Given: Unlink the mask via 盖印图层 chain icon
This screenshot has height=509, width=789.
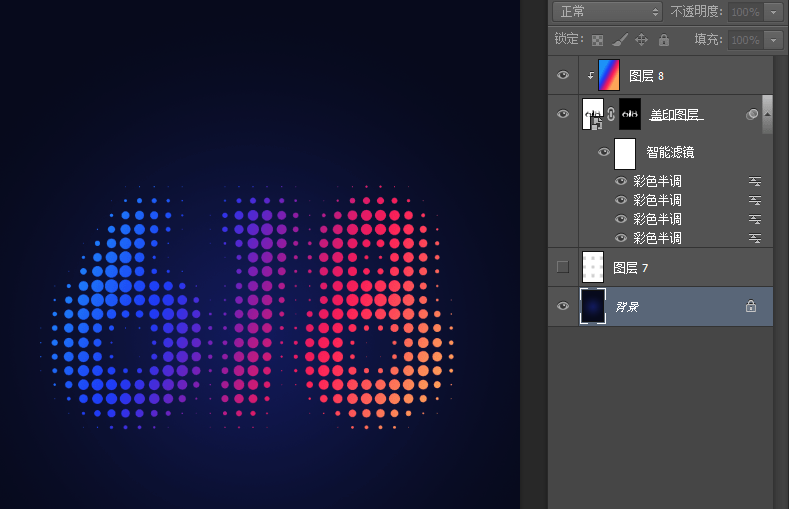Looking at the screenshot, I should pos(611,114).
